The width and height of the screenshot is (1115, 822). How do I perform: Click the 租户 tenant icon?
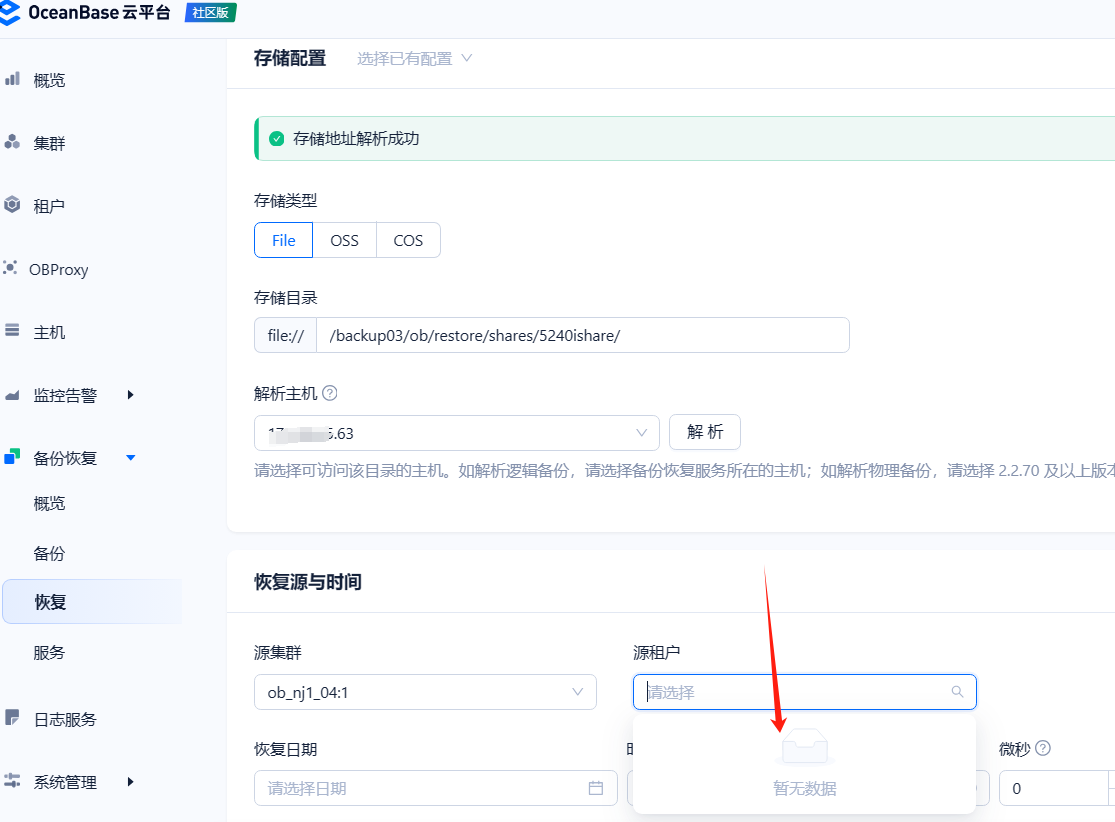coord(12,205)
